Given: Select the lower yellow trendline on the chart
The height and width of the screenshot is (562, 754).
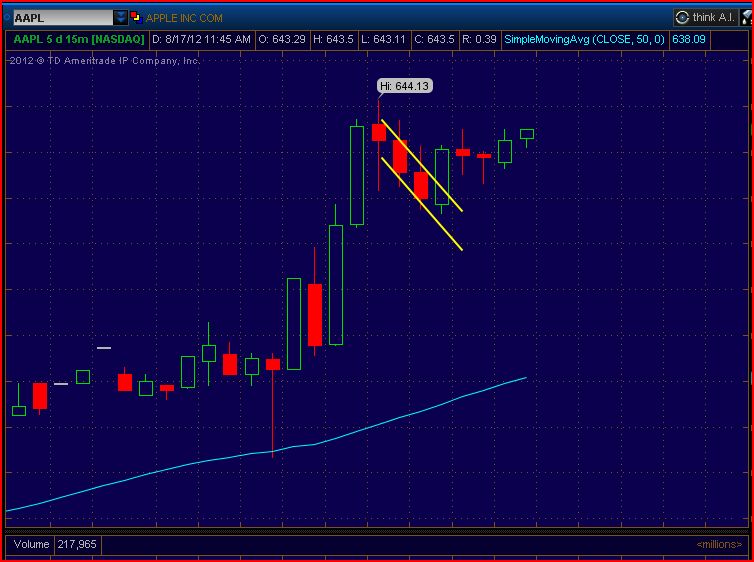Looking at the screenshot, I should pyautogui.click(x=422, y=204).
